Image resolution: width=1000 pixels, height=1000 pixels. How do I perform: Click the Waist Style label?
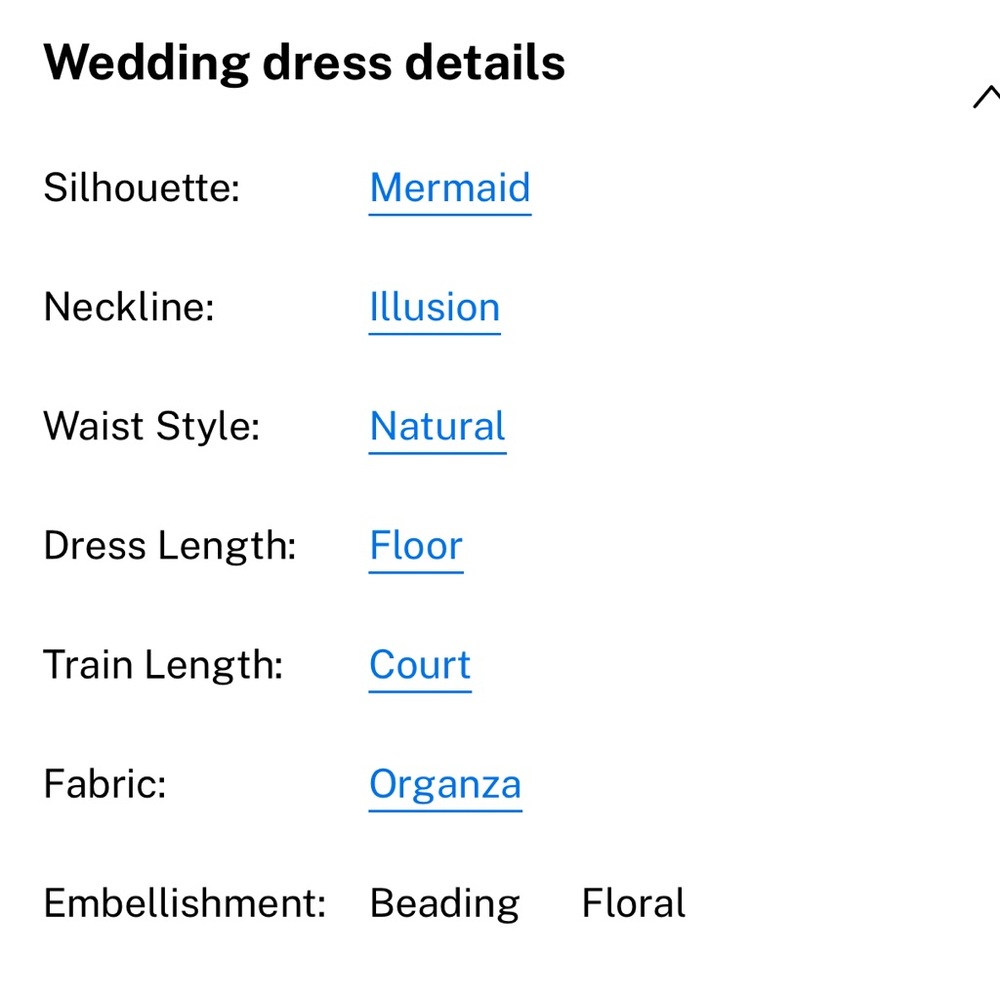152,426
